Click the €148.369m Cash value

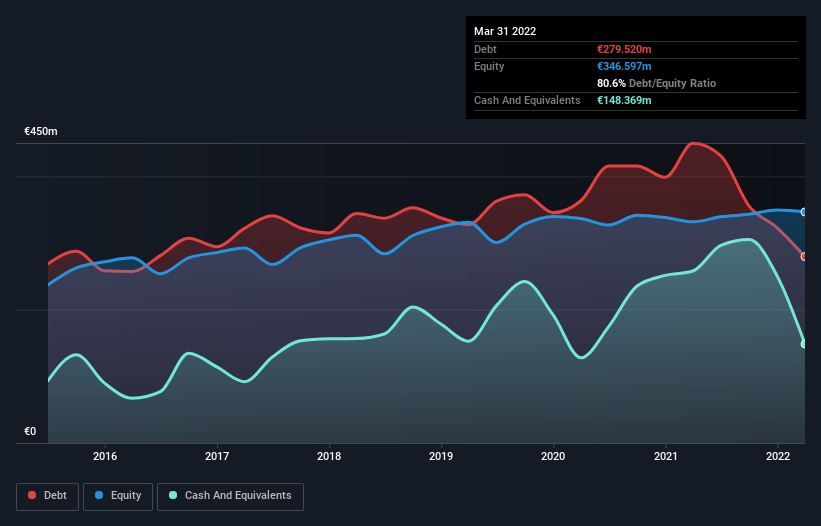(x=624, y=100)
